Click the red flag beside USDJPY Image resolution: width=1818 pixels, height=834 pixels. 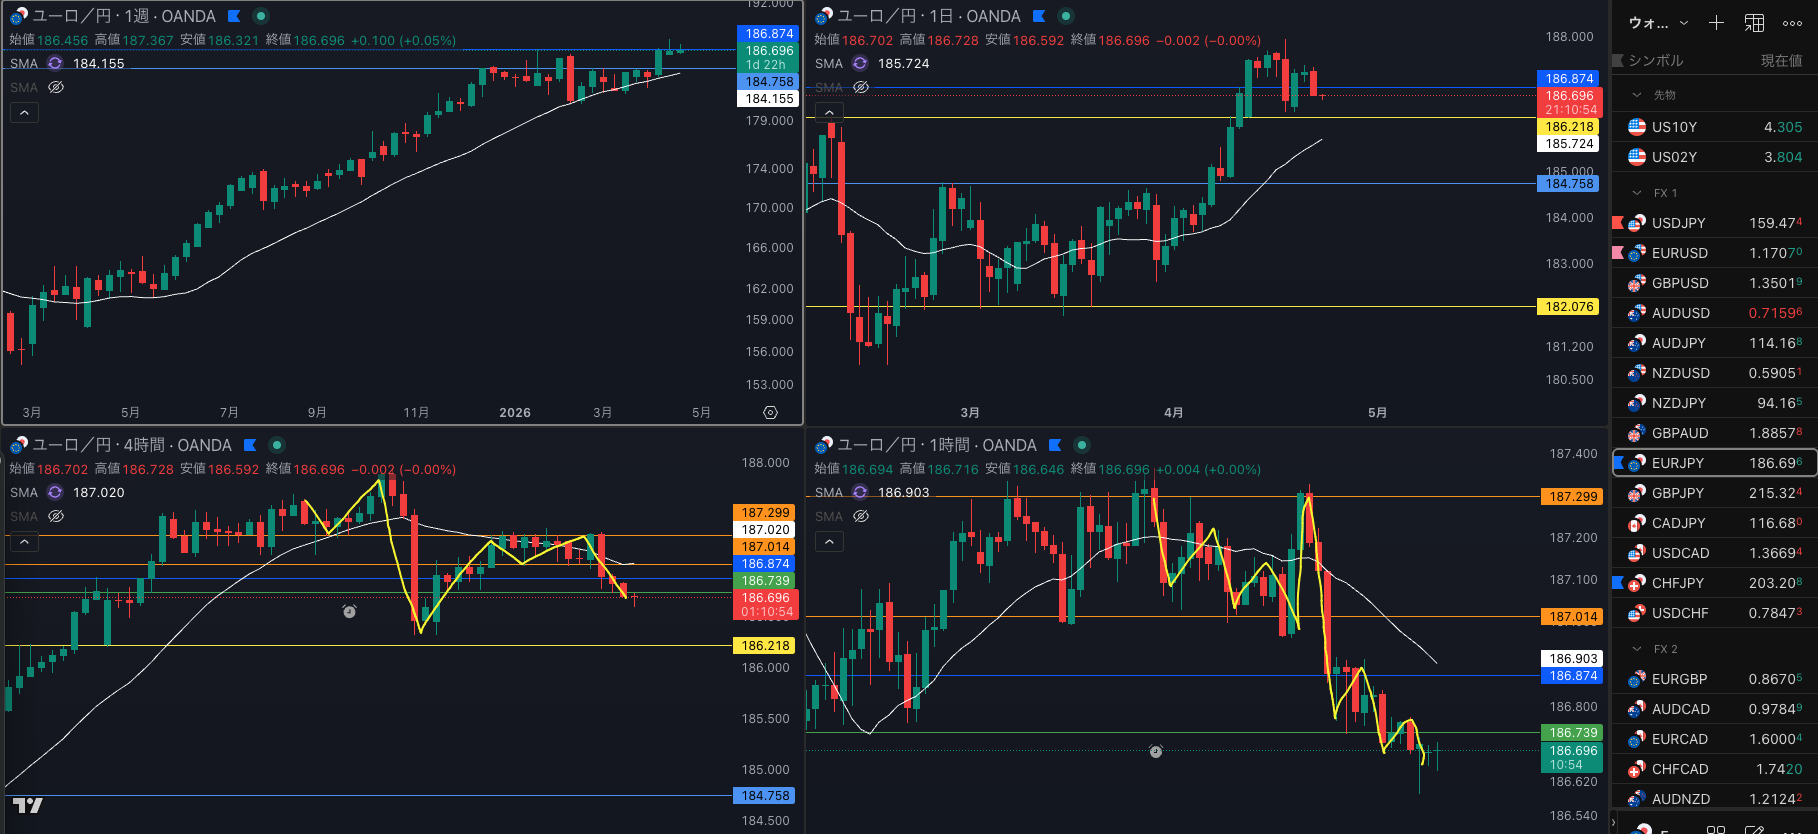pos(1618,223)
